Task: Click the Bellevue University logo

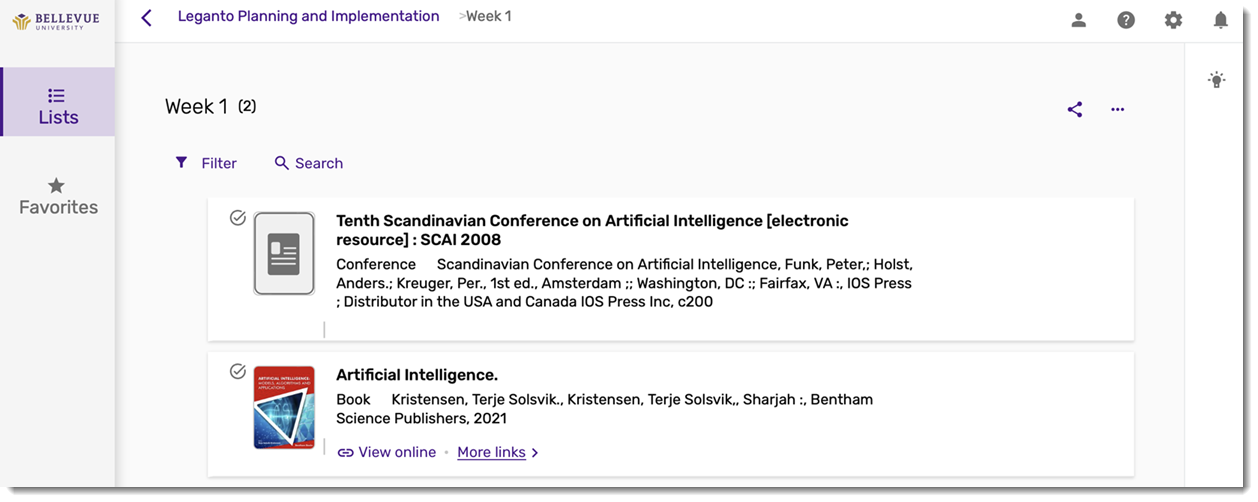Action: [x=56, y=21]
